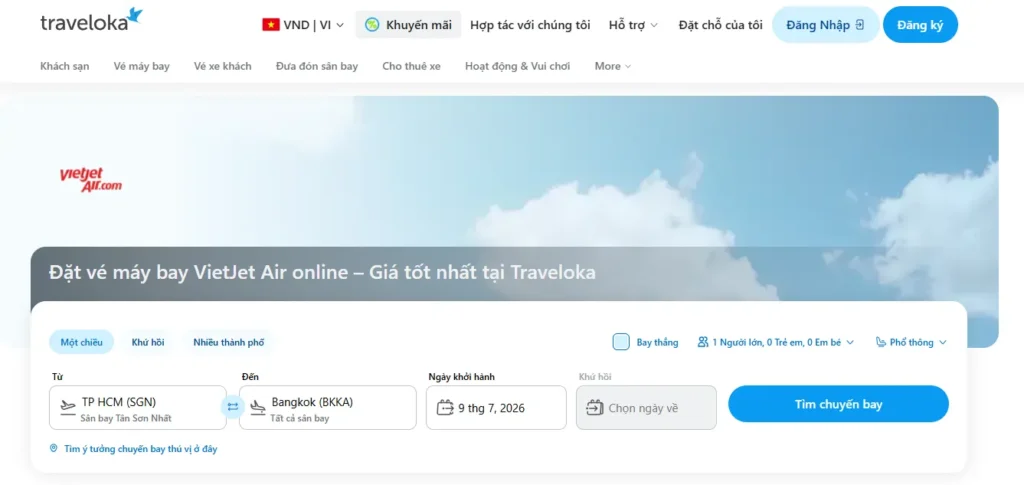
Task: Select Nhiều thành phố trip type
Action: (x=229, y=342)
